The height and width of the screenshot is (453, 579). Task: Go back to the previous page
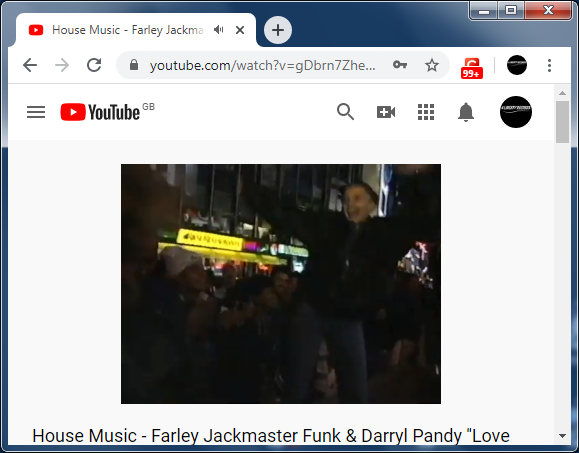(x=30, y=65)
